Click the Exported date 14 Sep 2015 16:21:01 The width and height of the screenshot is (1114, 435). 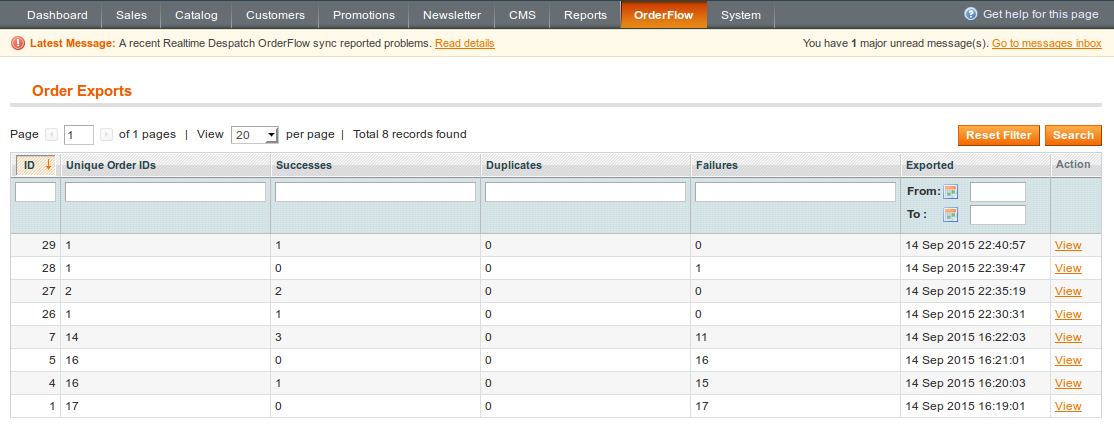[966, 360]
